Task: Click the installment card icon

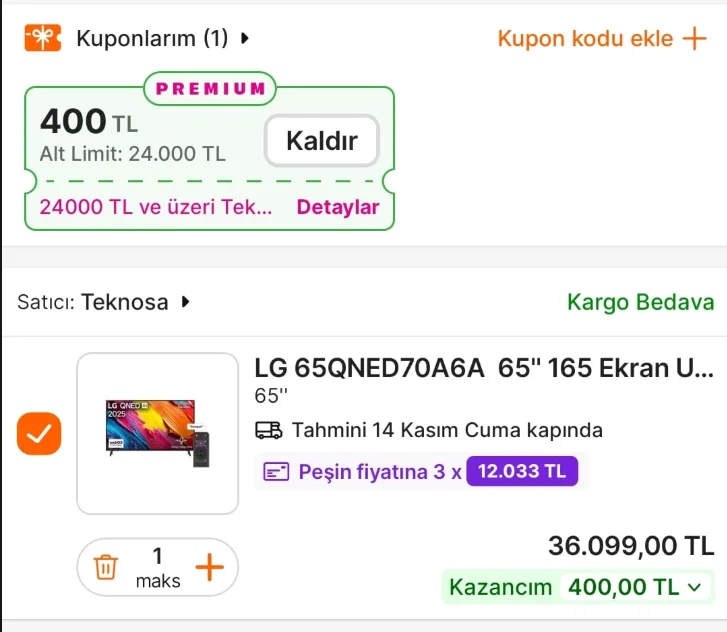Action: pyautogui.click(x=276, y=472)
